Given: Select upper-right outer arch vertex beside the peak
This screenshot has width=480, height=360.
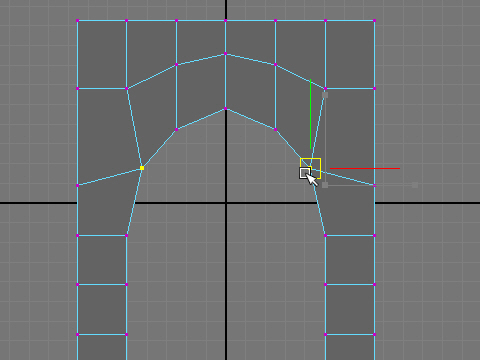Looking at the screenshot, I should click(x=275, y=65).
